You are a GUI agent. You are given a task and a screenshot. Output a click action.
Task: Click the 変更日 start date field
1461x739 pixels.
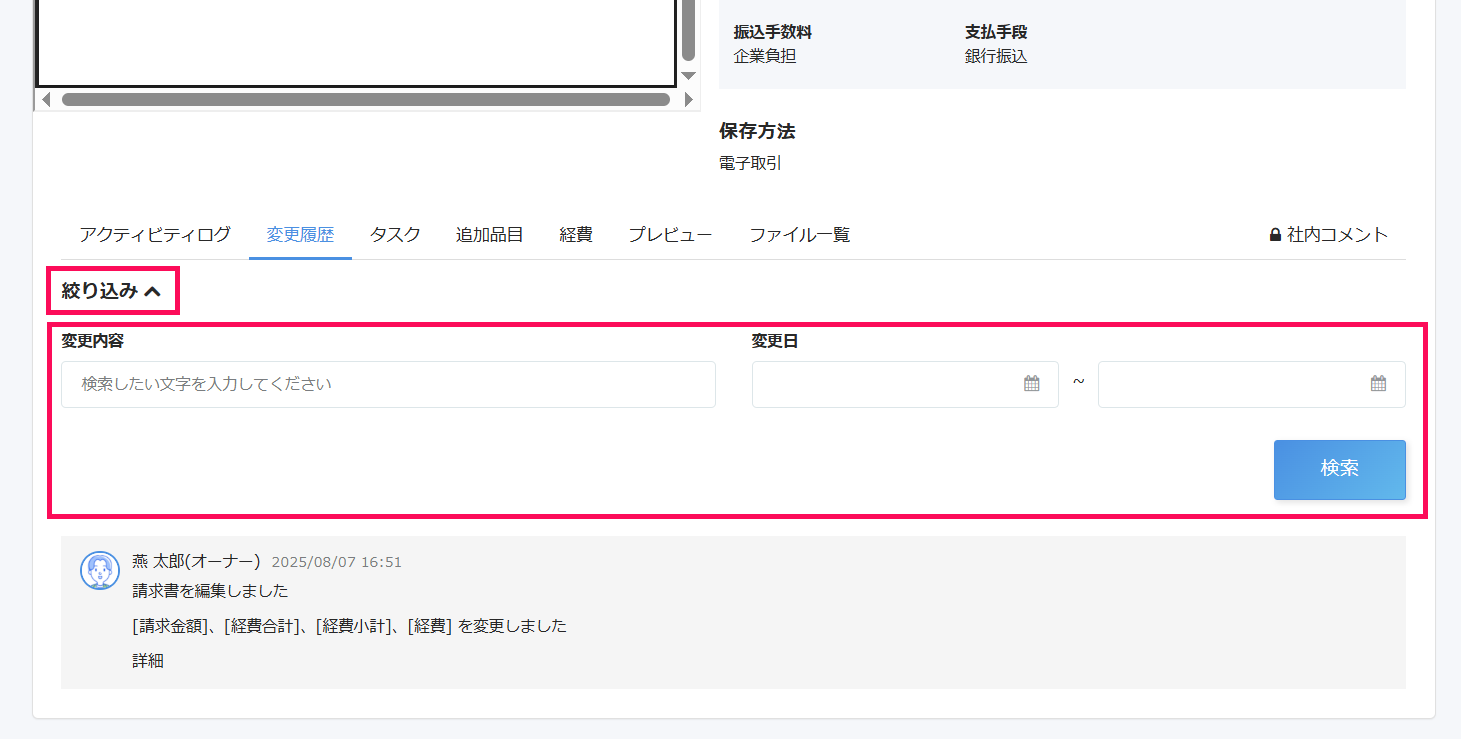(x=905, y=384)
